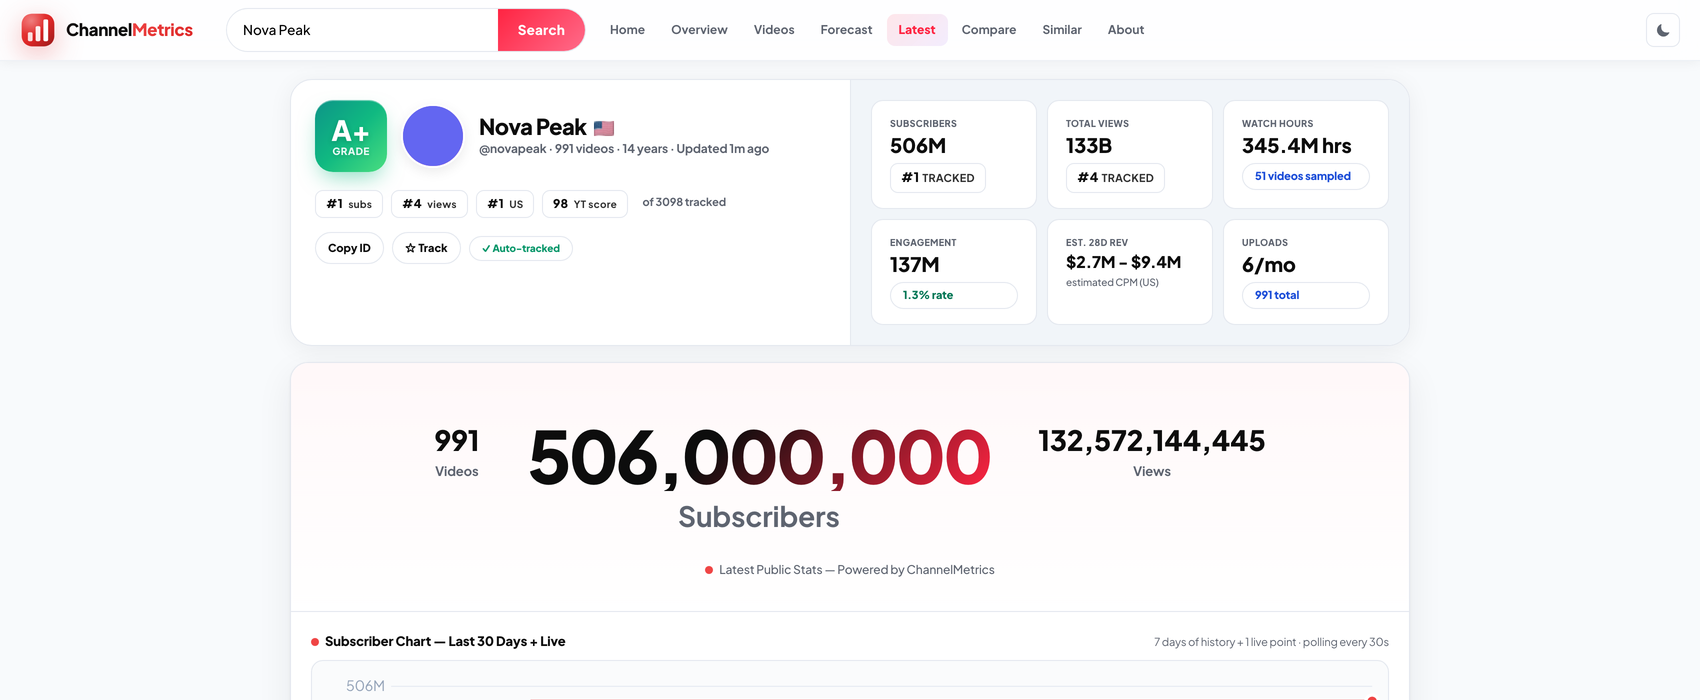Click the @novapeak channel details line
This screenshot has width=1700, height=700.
click(x=624, y=149)
